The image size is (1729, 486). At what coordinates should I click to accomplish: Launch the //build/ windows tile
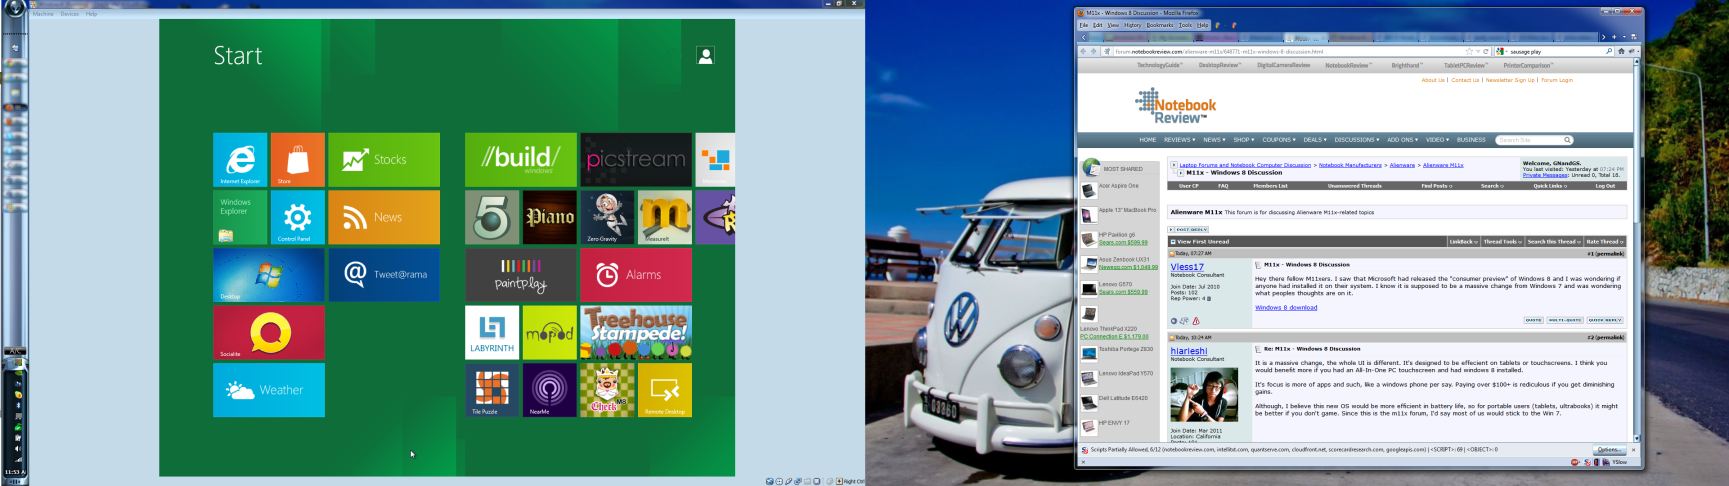[521, 160]
